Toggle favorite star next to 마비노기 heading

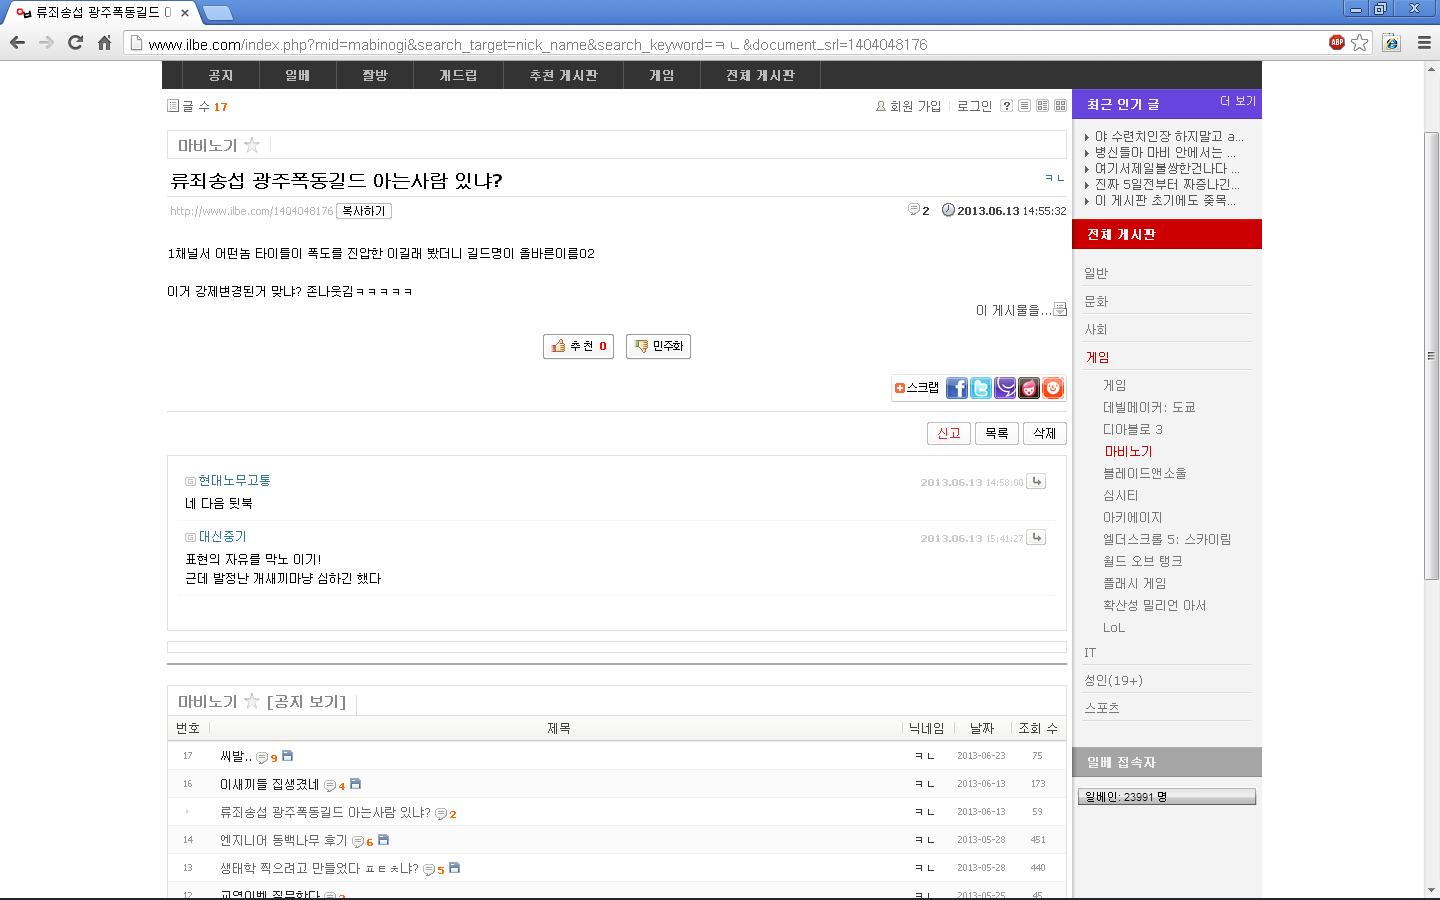pyautogui.click(x=252, y=145)
